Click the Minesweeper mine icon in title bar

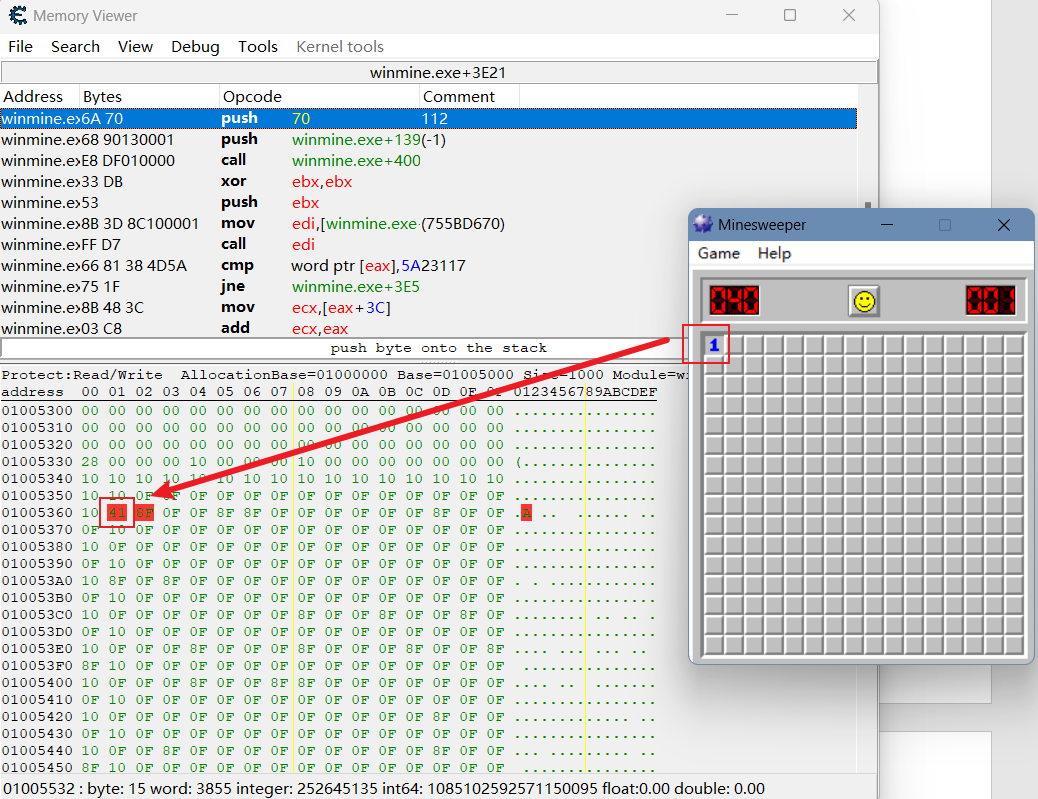point(703,225)
